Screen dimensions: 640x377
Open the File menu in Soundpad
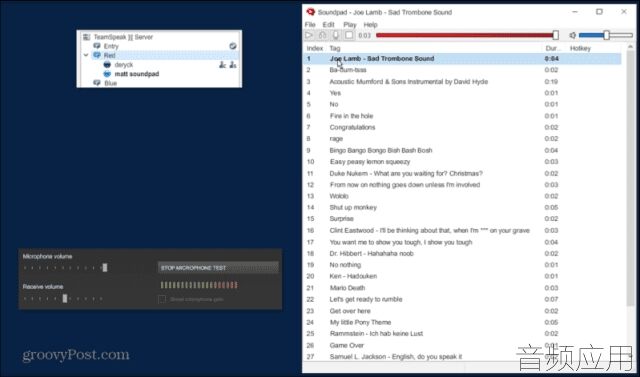click(310, 24)
